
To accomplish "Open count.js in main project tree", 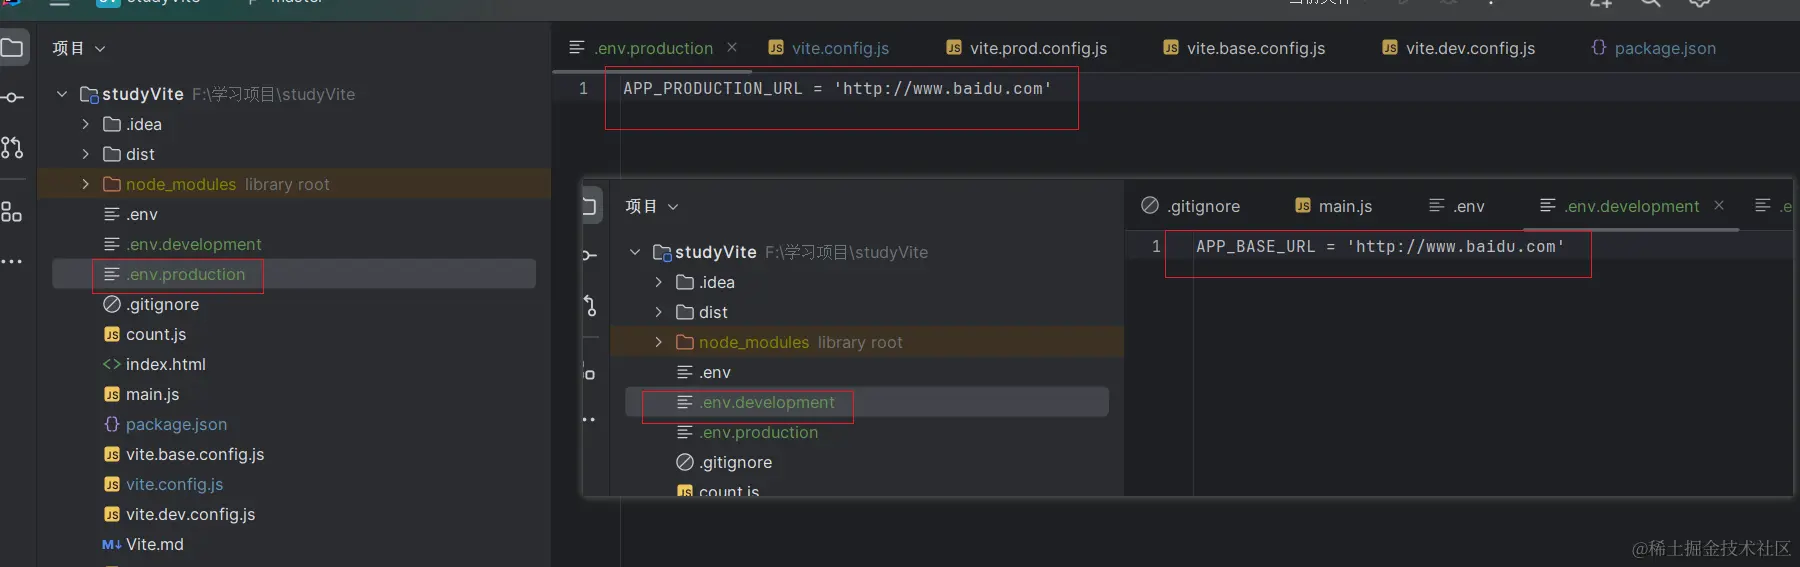I will tap(145, 334).
